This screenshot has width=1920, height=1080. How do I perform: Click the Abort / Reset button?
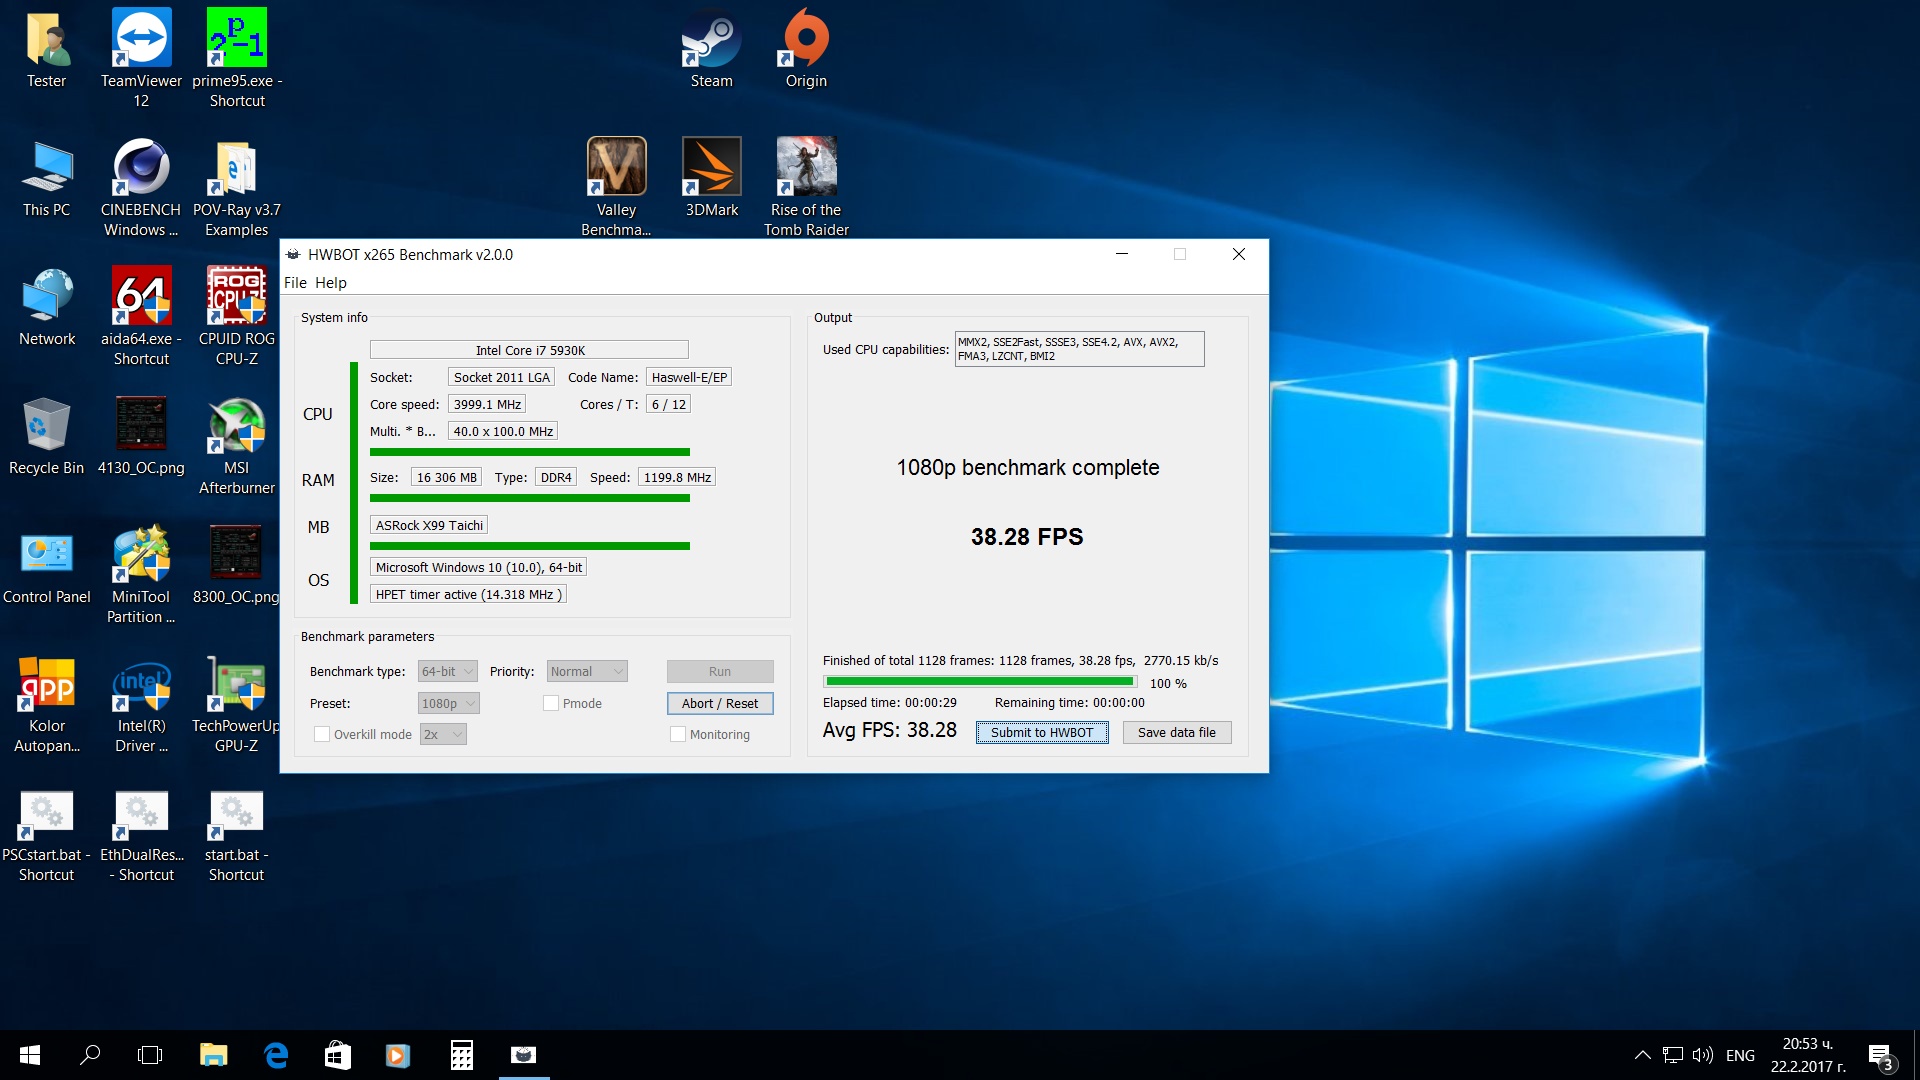pyautogui.click(x=720, y=704)
